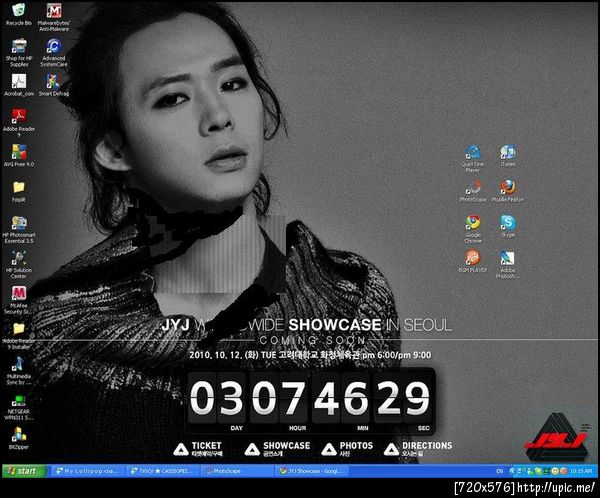Open Adobe Reader 9 shortcut
Screen dimensions: 600x498
pyautogui.click(x=19, y=122)
